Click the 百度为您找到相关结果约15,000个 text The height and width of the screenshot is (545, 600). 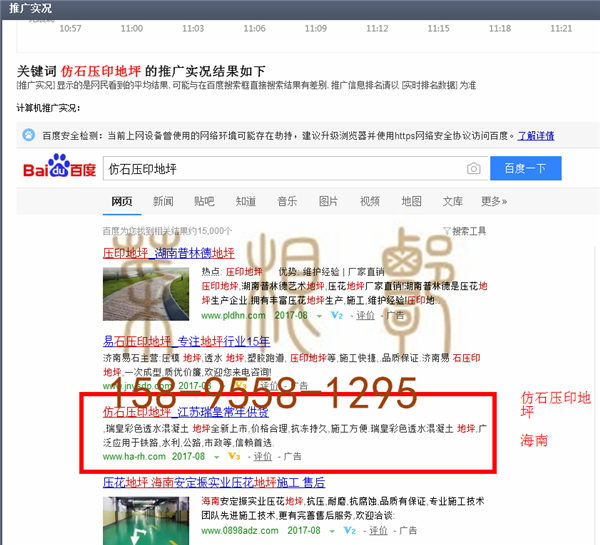tap(167, 231)
